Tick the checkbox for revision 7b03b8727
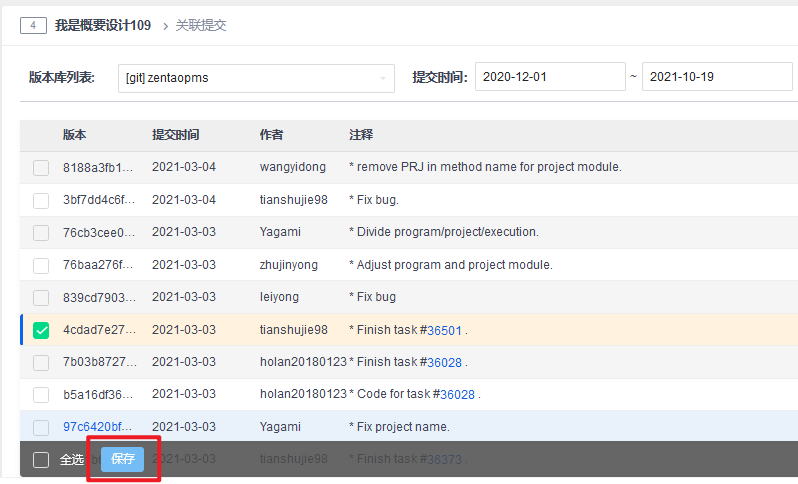The image size is (798, 484). coord(41,362)
